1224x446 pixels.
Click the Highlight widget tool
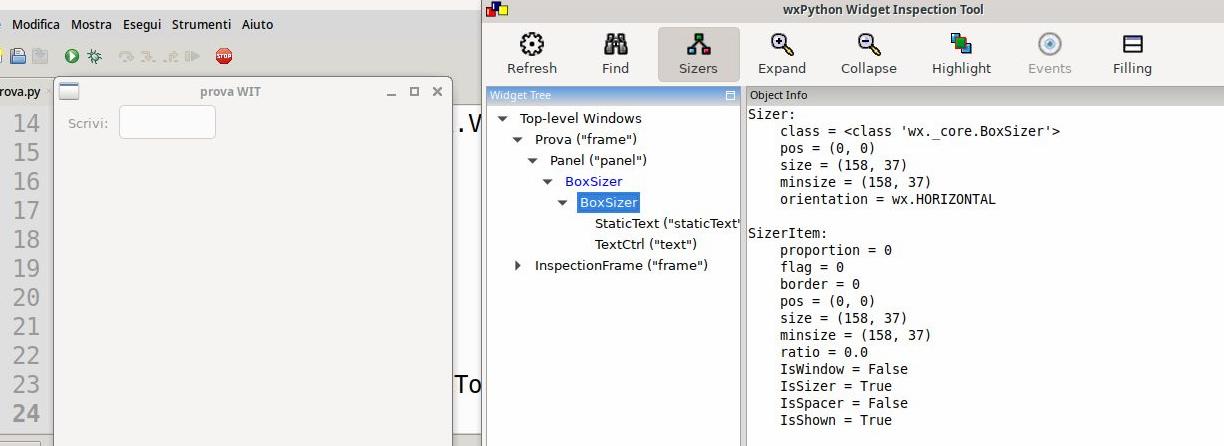(x=961, y=54)
